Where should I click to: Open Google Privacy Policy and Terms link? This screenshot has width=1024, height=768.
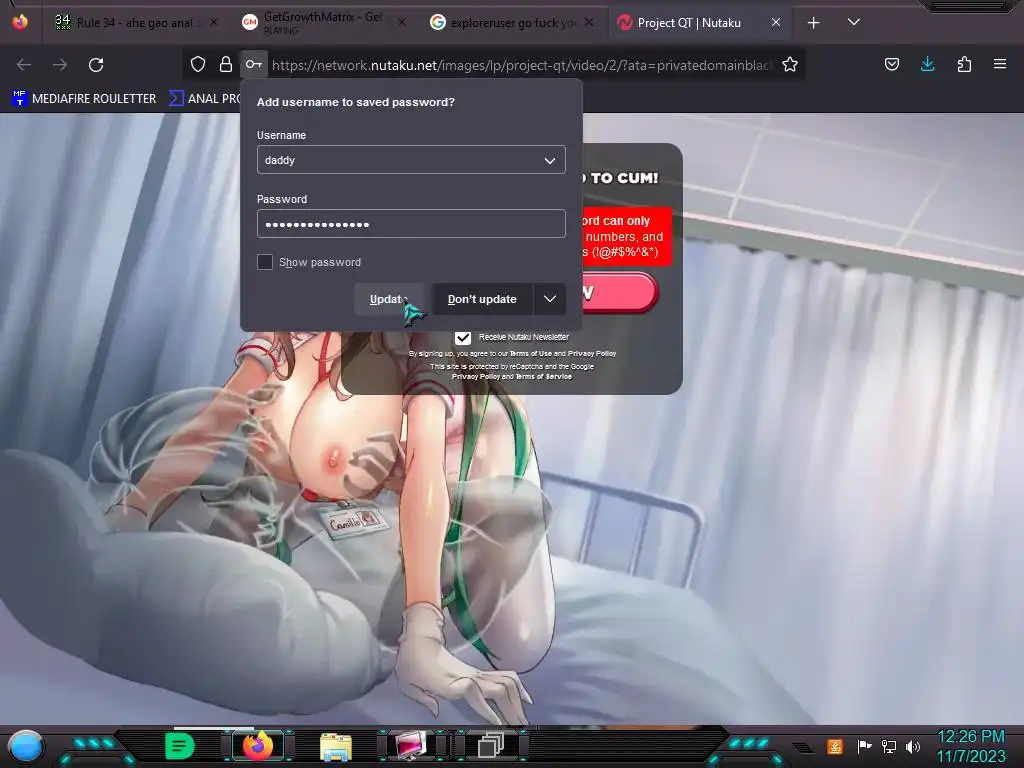click(x=511, y=376)
